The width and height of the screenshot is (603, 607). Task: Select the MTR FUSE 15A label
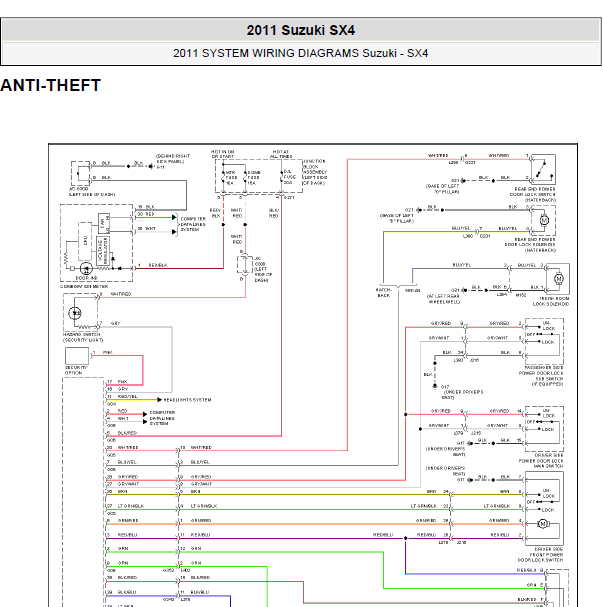[x=231, y=178]
